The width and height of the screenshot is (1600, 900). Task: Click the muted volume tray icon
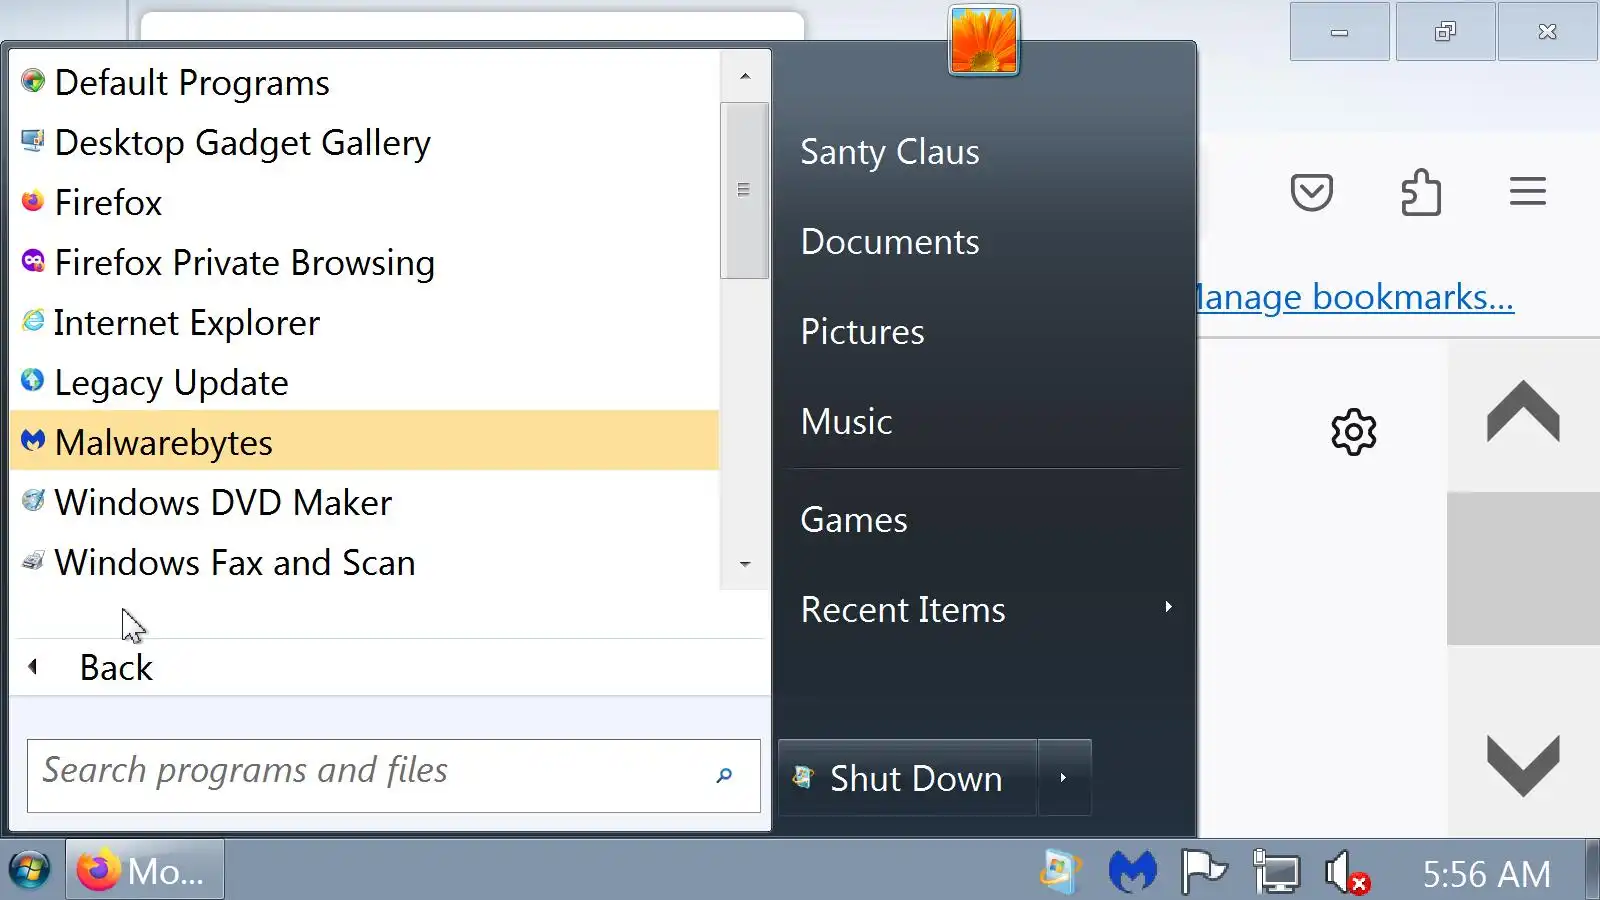tap(1347, 872)
